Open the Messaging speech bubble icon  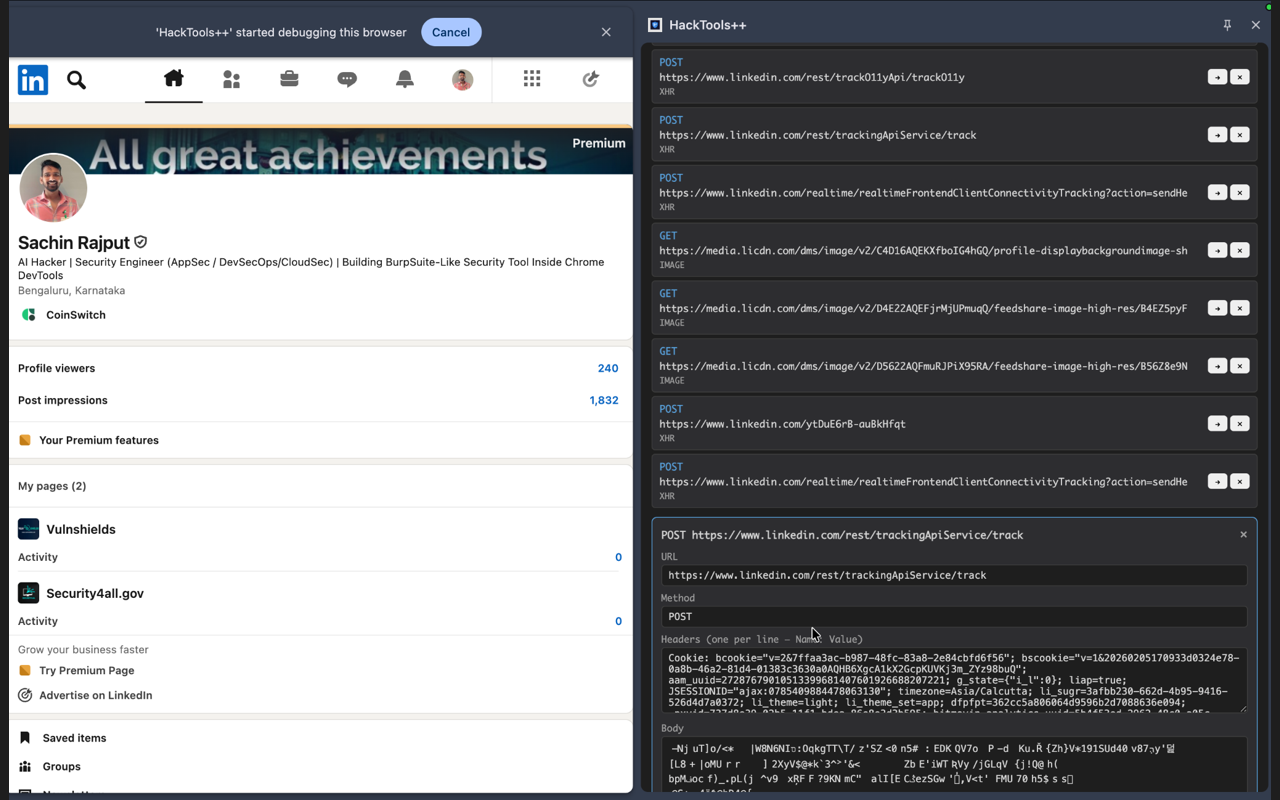[347, 80]
